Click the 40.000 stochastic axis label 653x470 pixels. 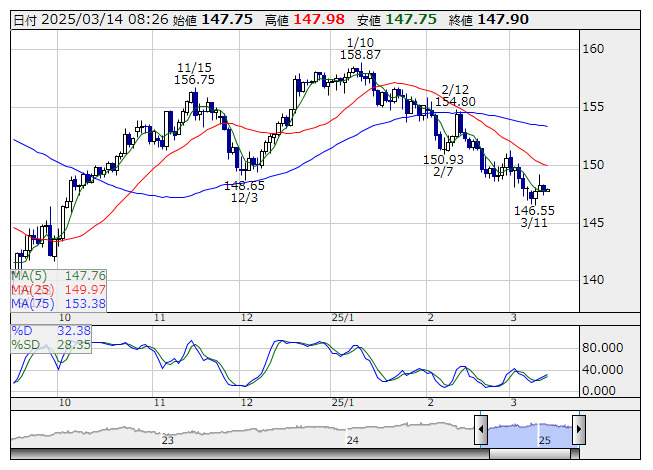603,369
